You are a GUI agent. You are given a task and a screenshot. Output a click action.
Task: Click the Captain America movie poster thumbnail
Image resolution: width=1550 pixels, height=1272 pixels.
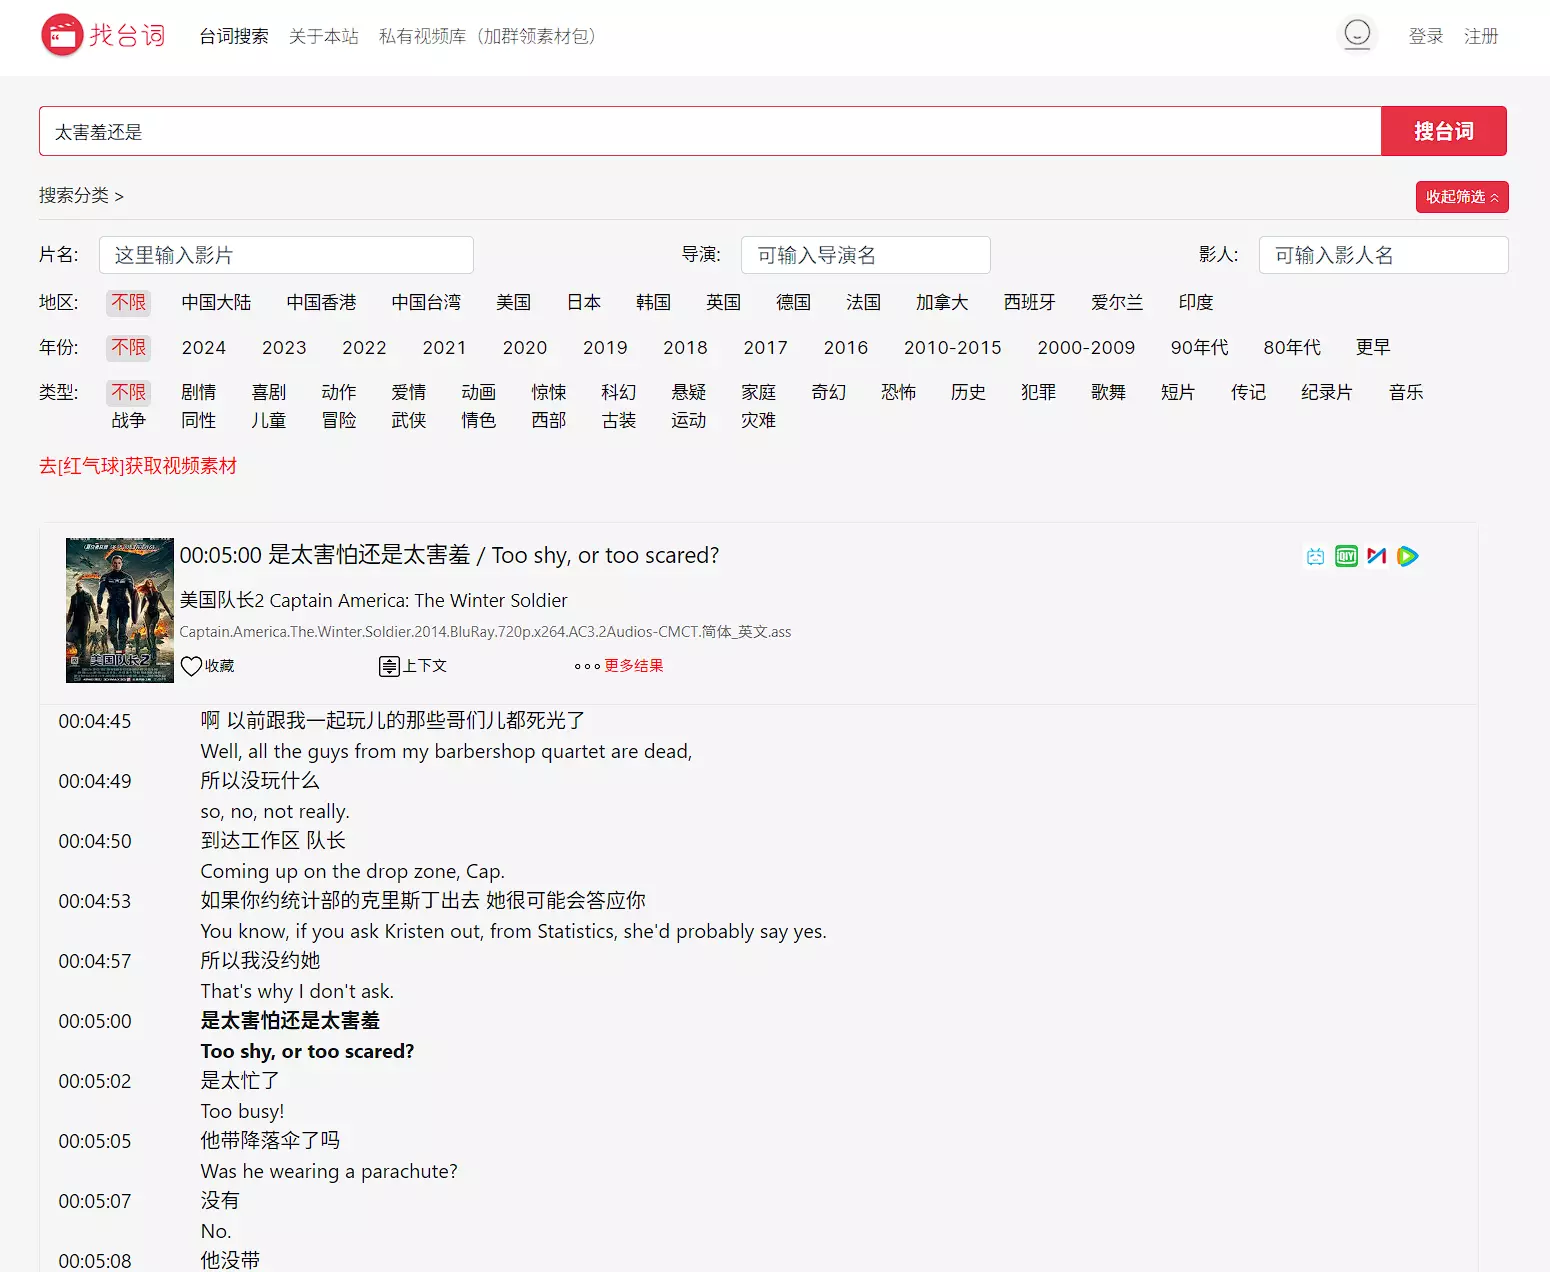120,610
